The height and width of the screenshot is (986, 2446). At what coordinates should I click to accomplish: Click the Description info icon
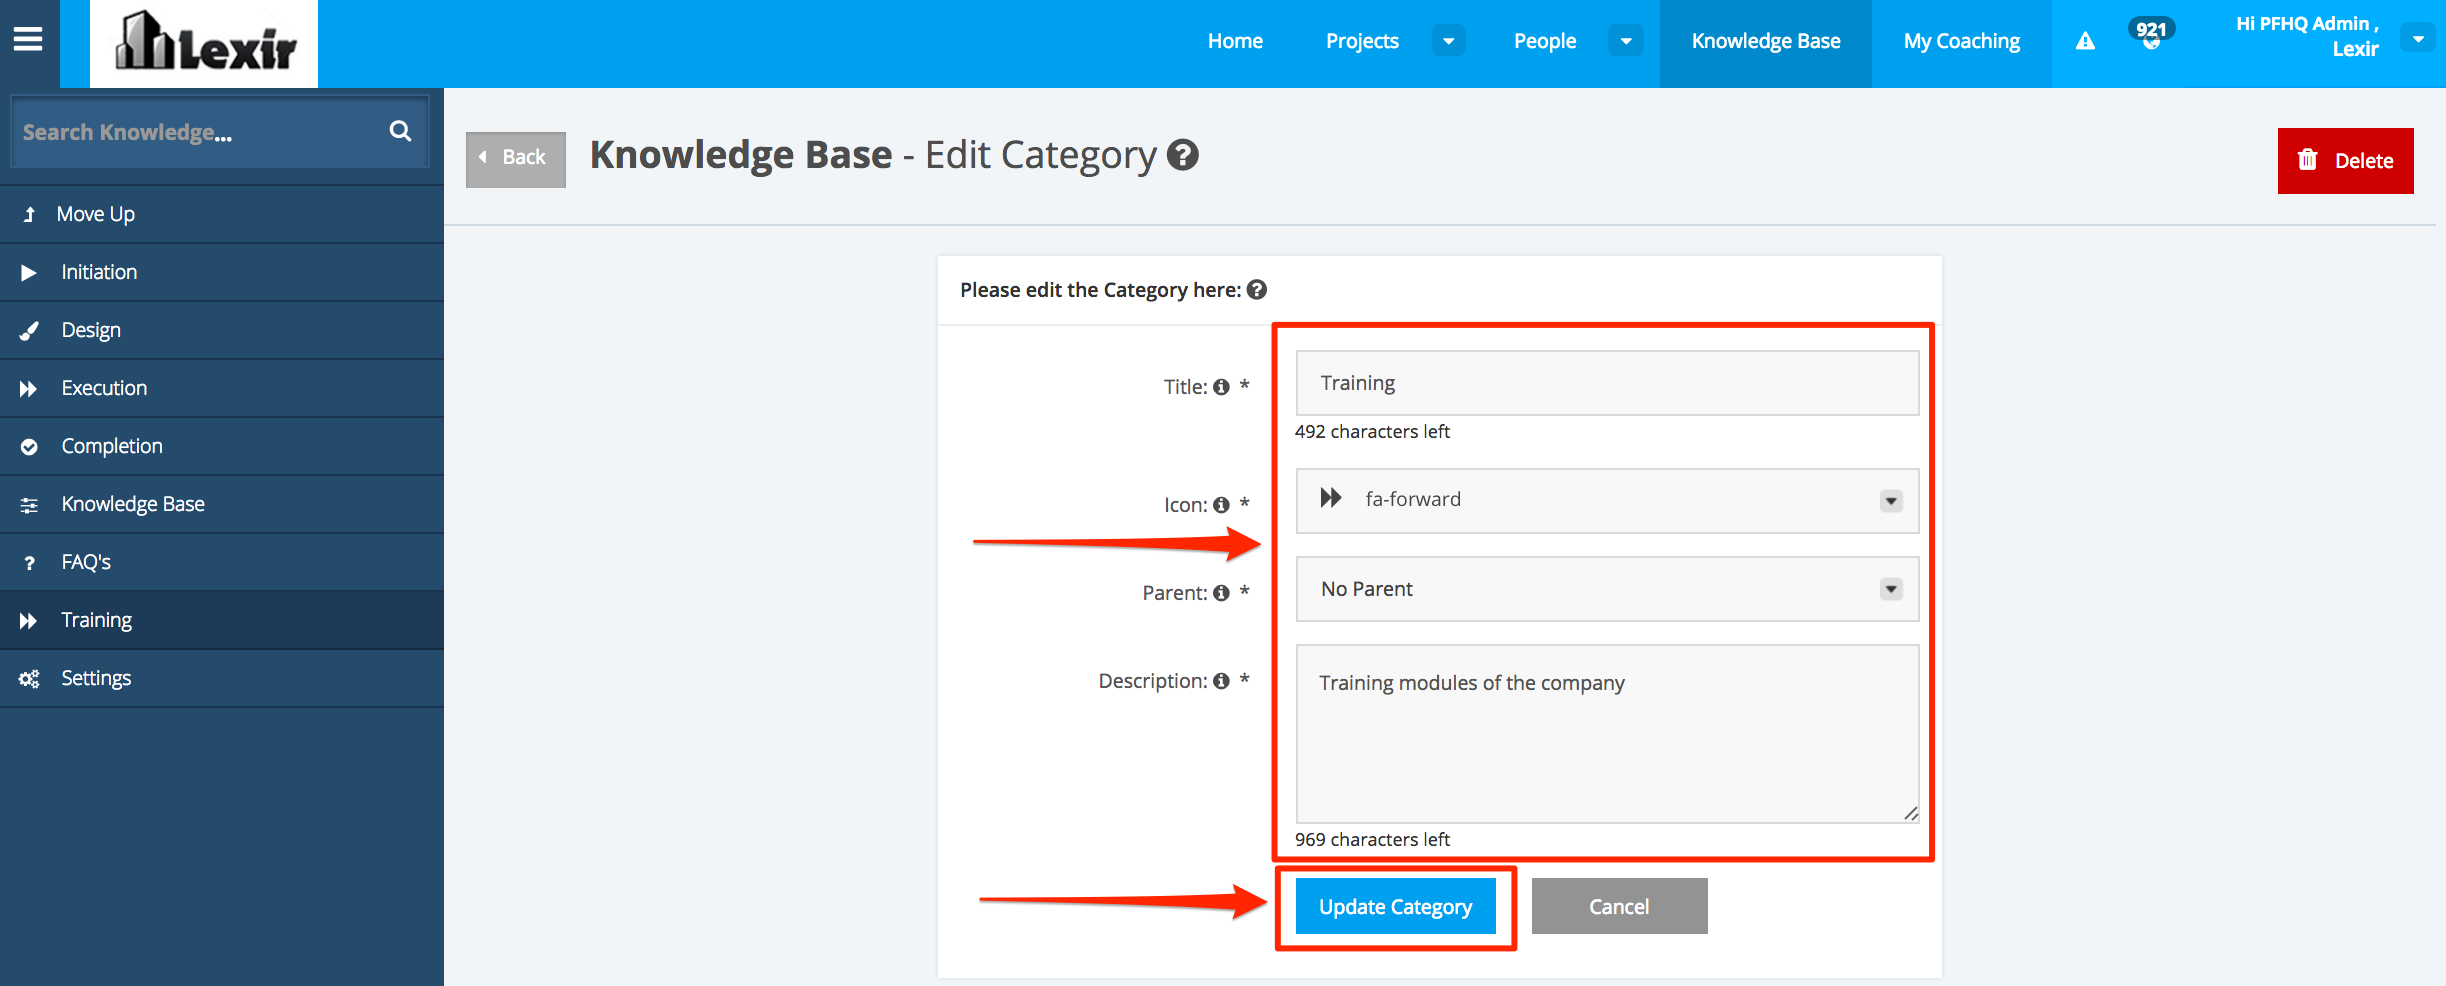click(x=1221, y=681)
